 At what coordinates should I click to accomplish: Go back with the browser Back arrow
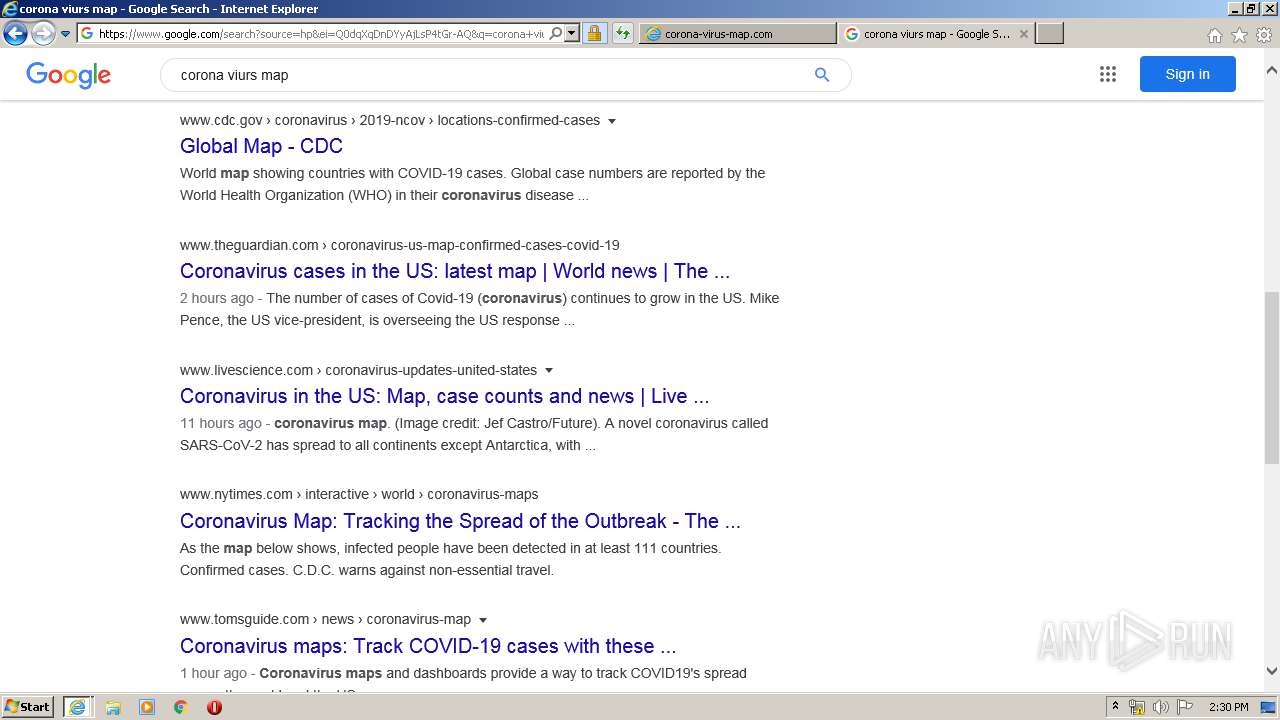pyautogui.click(x=15, y=34)
